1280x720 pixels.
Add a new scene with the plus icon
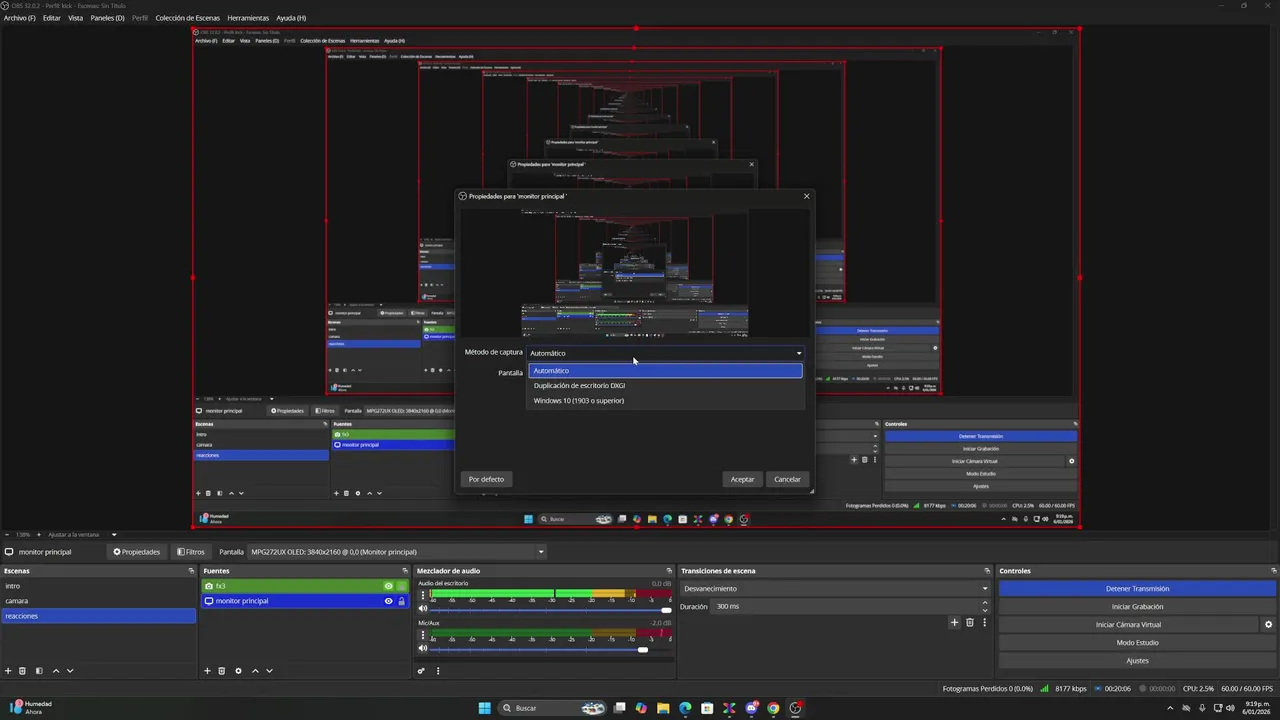[x=8, y=671]
